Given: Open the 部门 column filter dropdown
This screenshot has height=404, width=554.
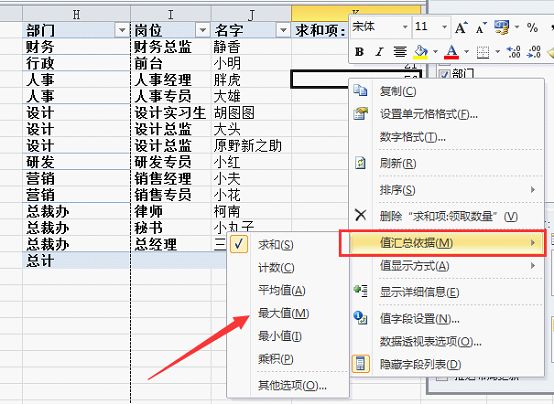Looking at the screenshot, I should coord(122,30).
